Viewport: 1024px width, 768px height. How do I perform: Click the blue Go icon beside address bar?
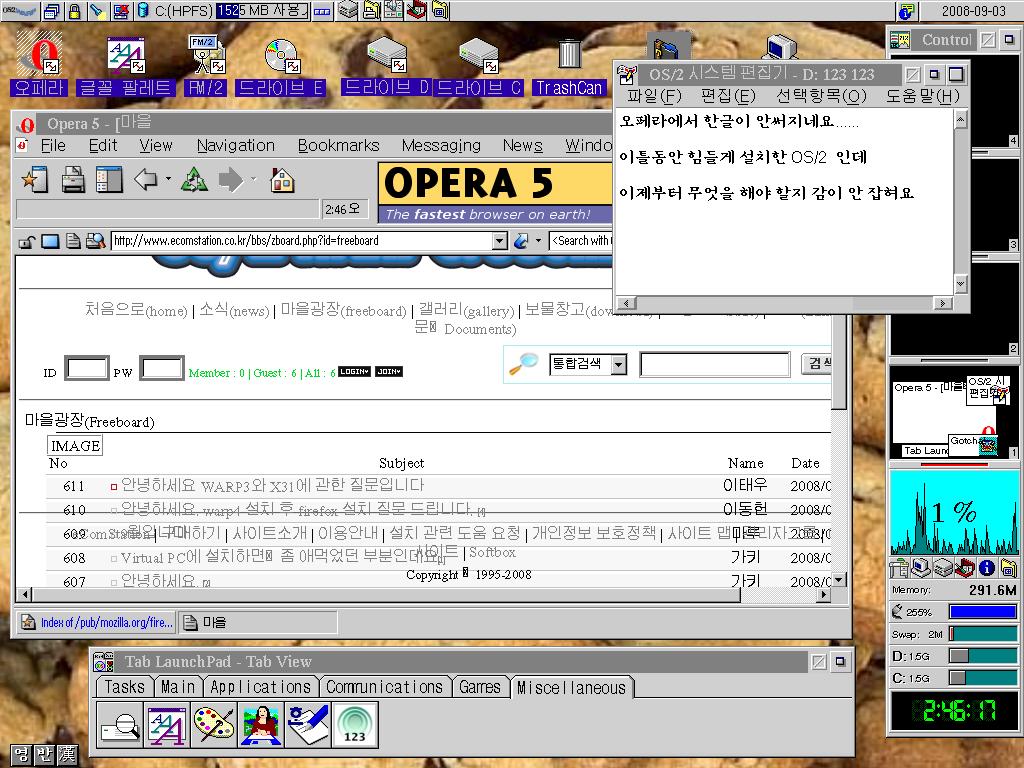[520, 240]
